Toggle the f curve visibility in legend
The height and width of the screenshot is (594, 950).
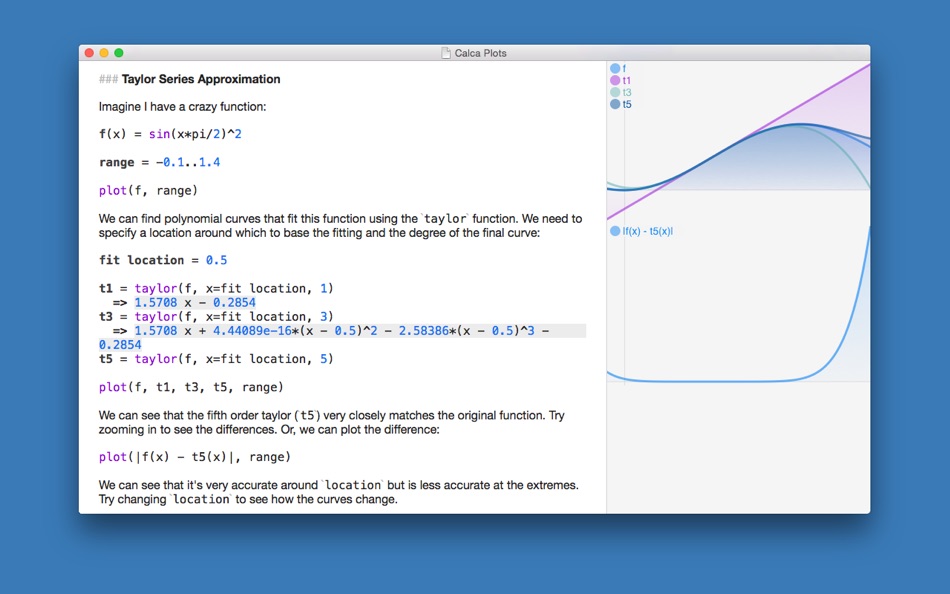[614, 68]
